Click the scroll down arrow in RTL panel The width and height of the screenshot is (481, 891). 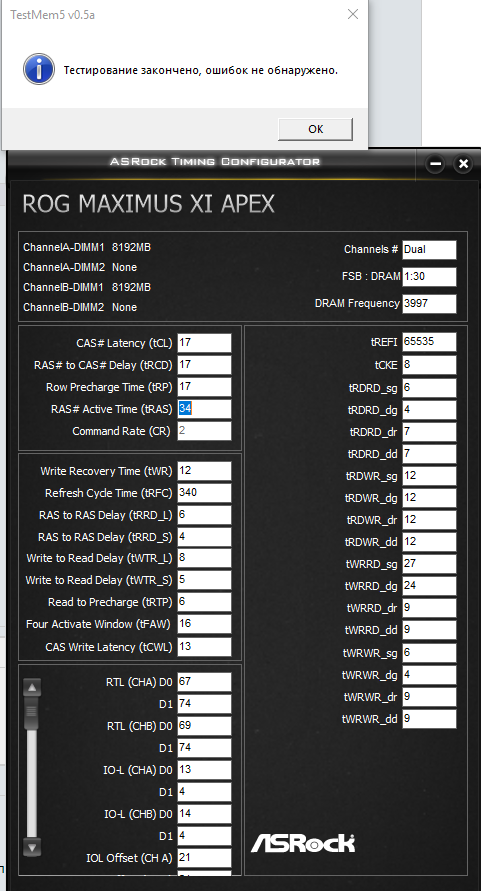[x=32, y=847]
